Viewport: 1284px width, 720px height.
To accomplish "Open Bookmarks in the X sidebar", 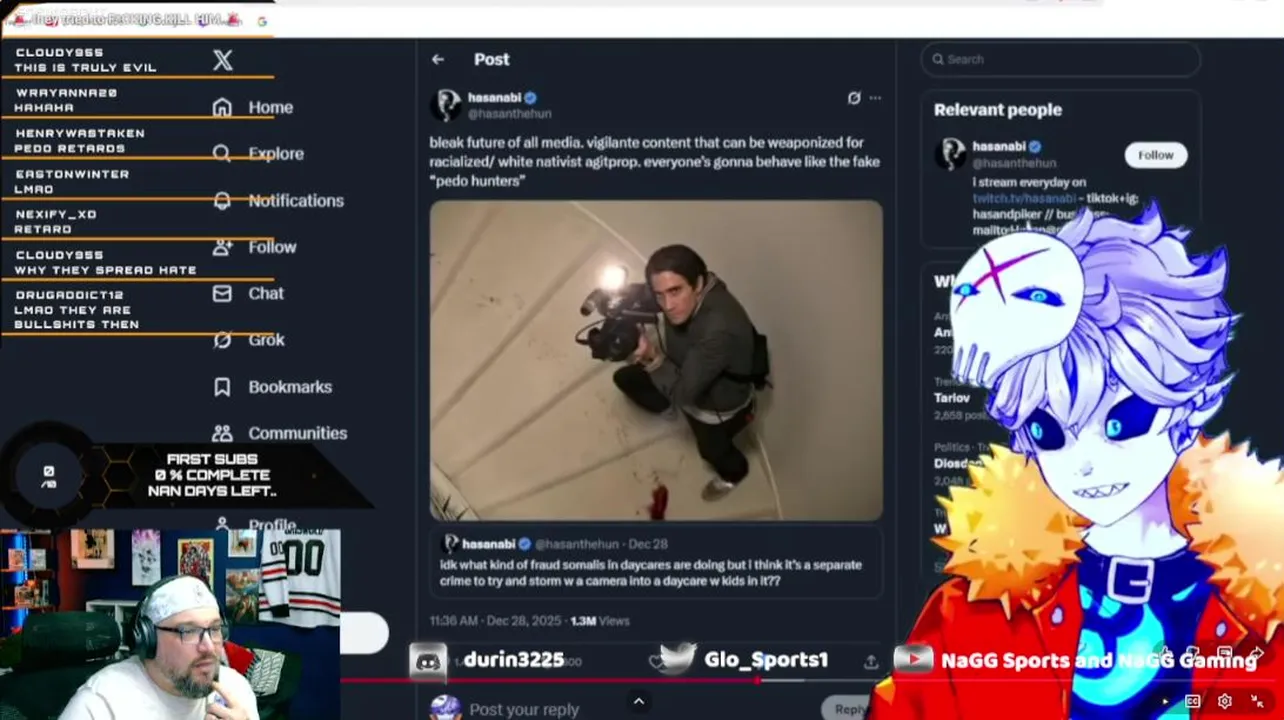I will click(272, 387).
